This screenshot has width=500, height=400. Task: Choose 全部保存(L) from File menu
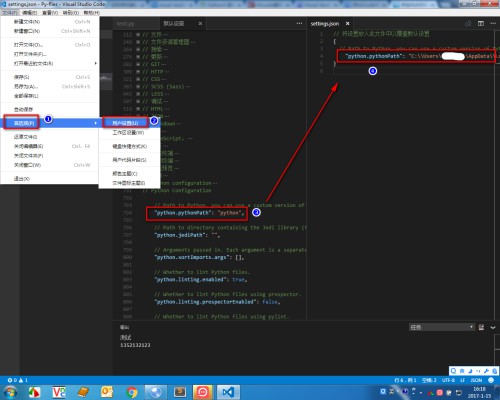pyautogui.click(x=50, y=96)
